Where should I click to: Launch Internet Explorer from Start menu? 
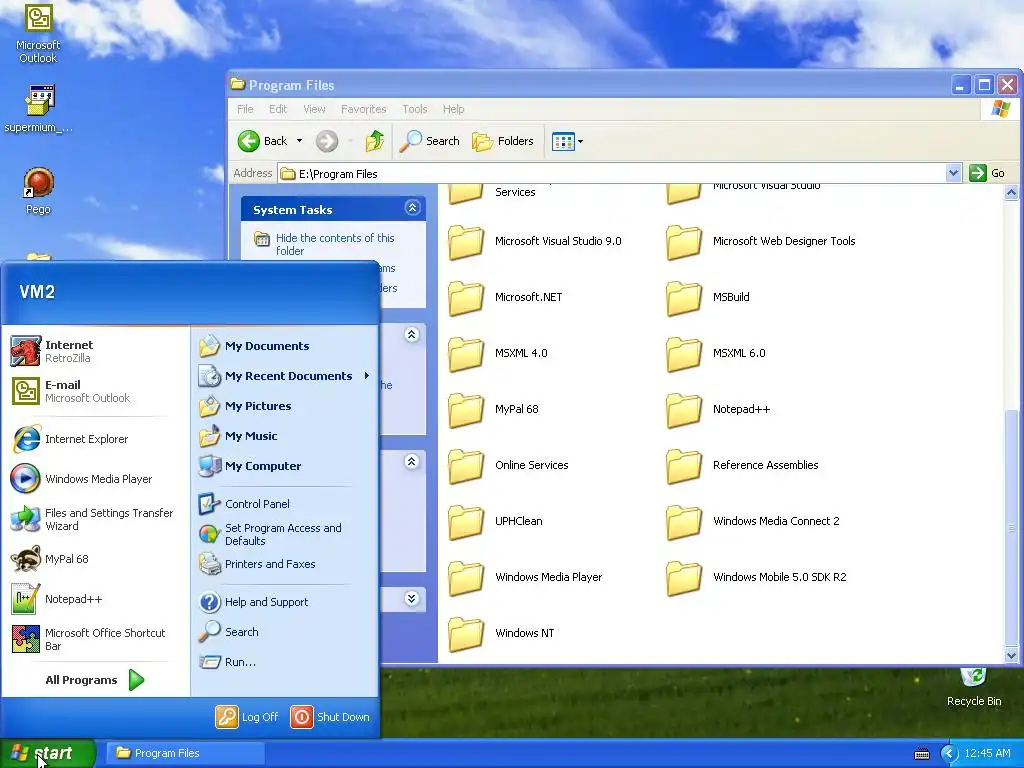(x=95, y=439)
